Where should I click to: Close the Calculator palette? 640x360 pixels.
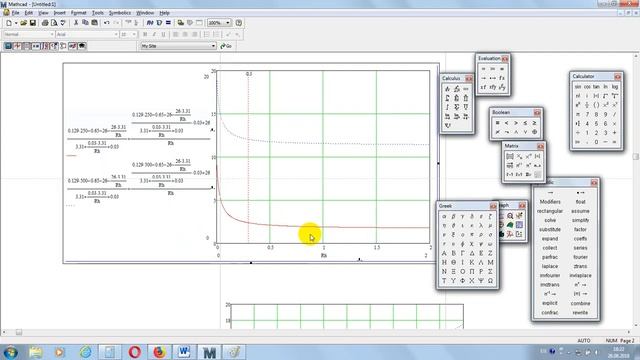(618, 77)
